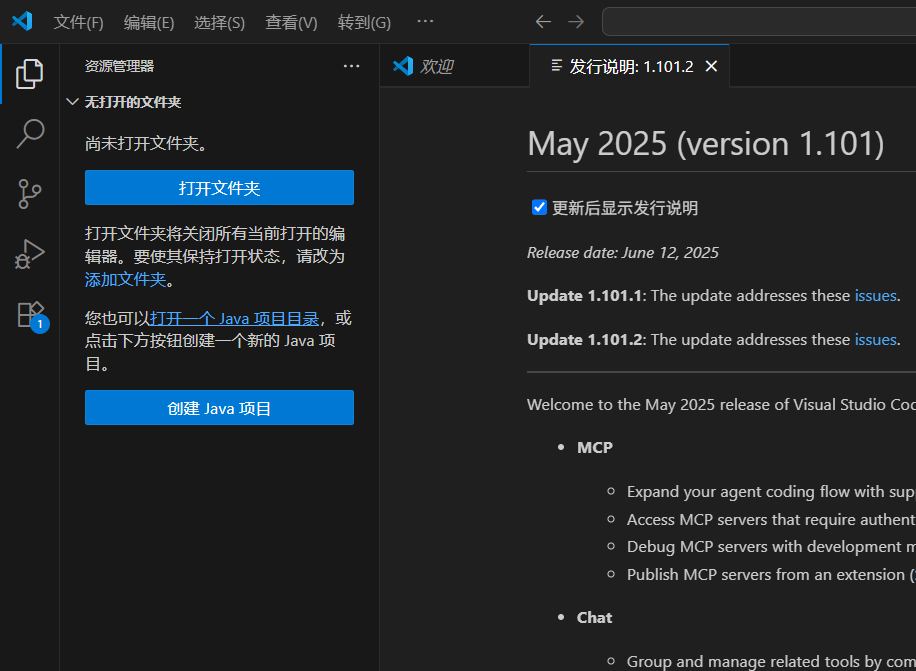Open the 选择(S) menu
This screenshot has height=671, width=916.
coord(219,22)
